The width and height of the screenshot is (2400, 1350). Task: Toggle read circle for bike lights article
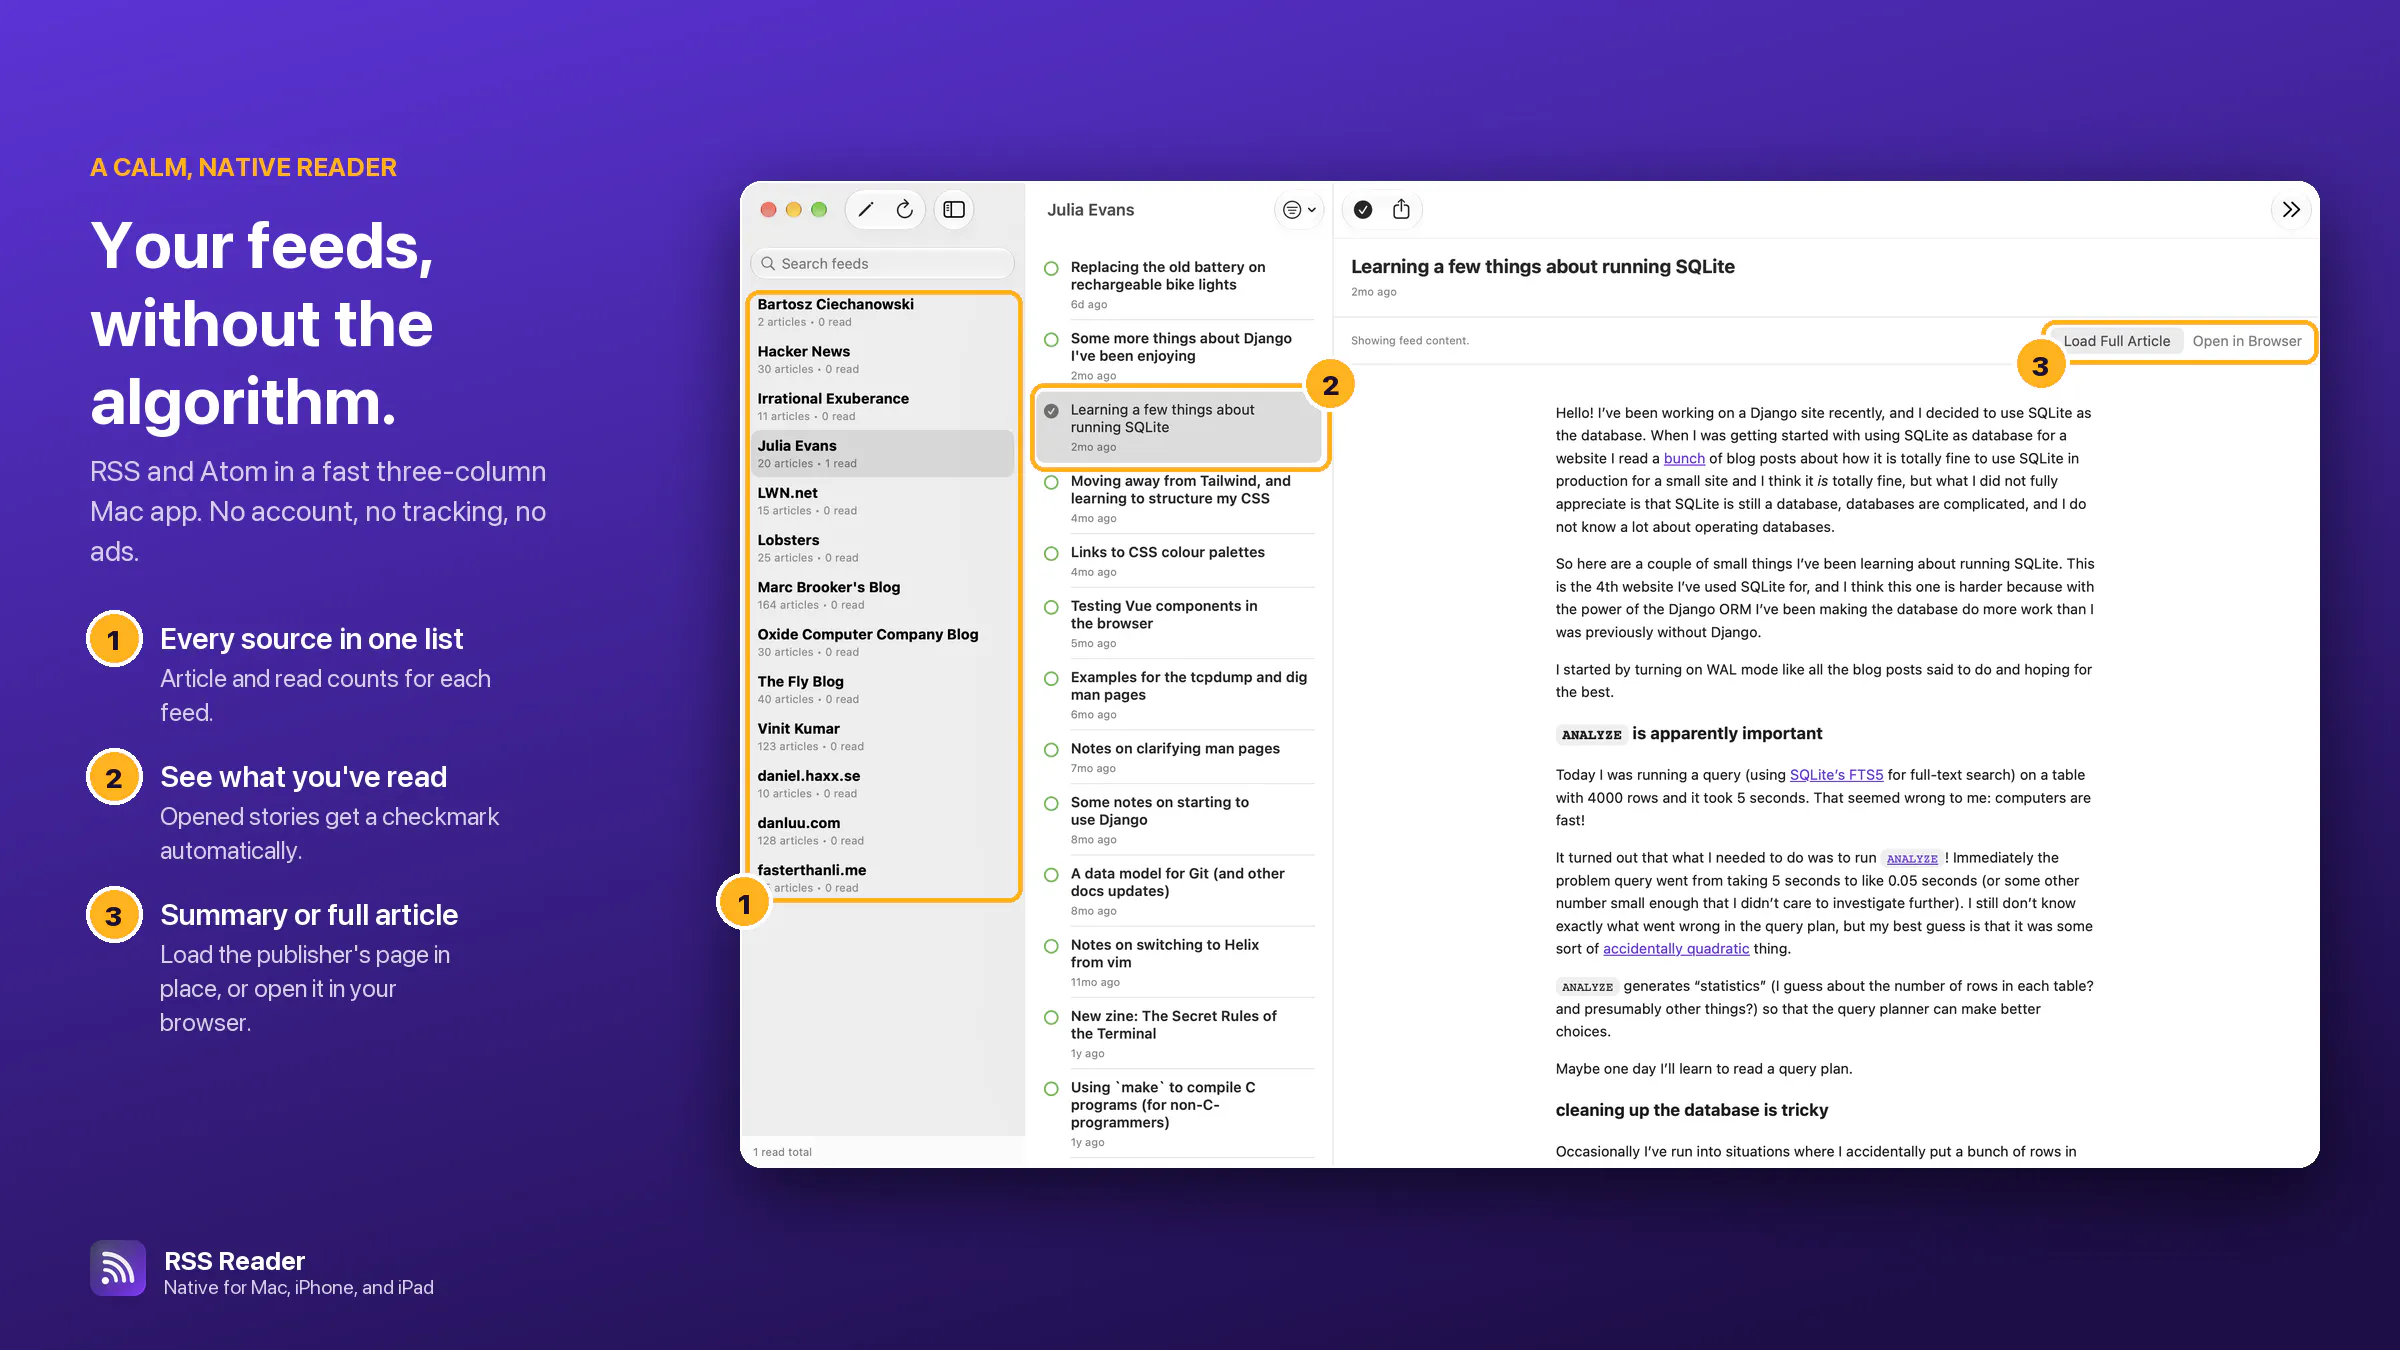[1051, 268]
